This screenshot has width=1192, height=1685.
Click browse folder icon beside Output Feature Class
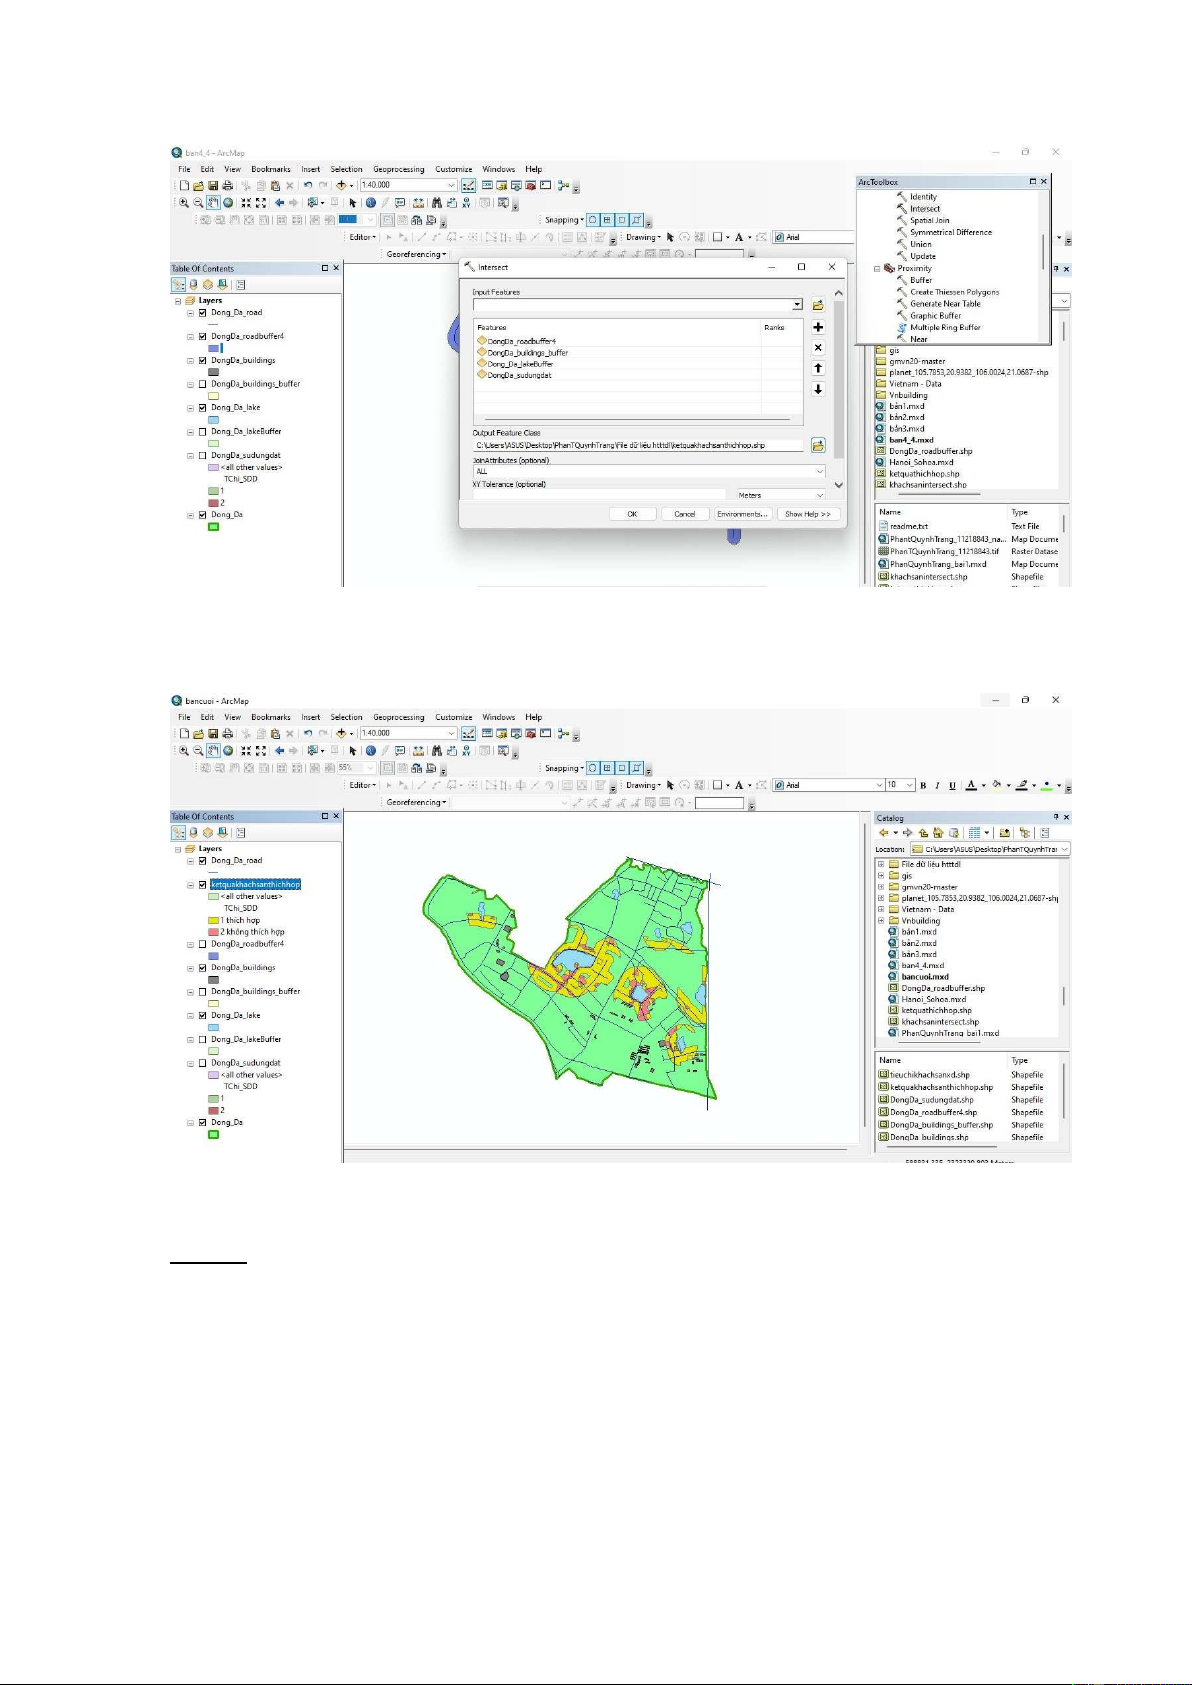pos(818,445)
